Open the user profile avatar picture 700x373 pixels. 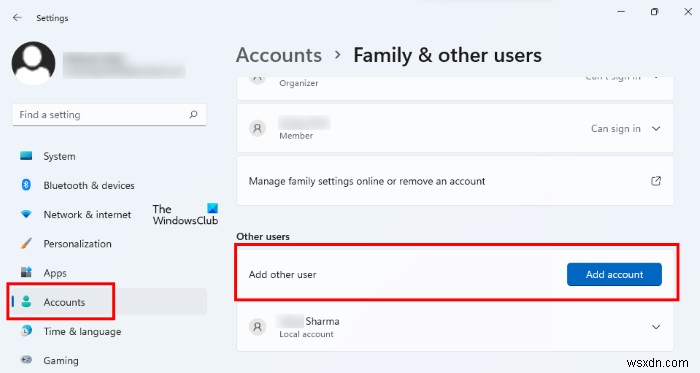click(33, 63)
